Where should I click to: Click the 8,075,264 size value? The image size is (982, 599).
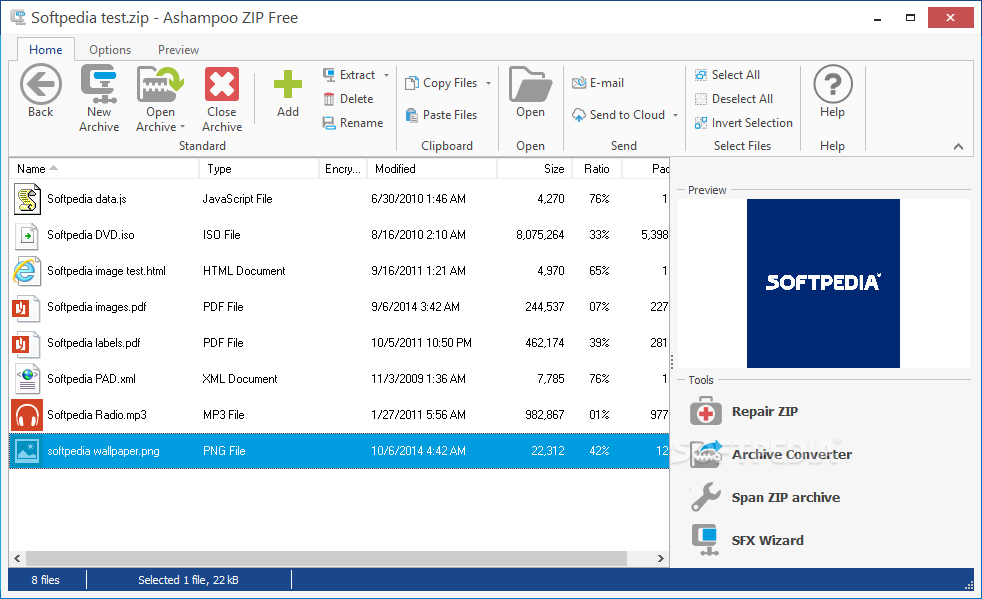point(540,235)
